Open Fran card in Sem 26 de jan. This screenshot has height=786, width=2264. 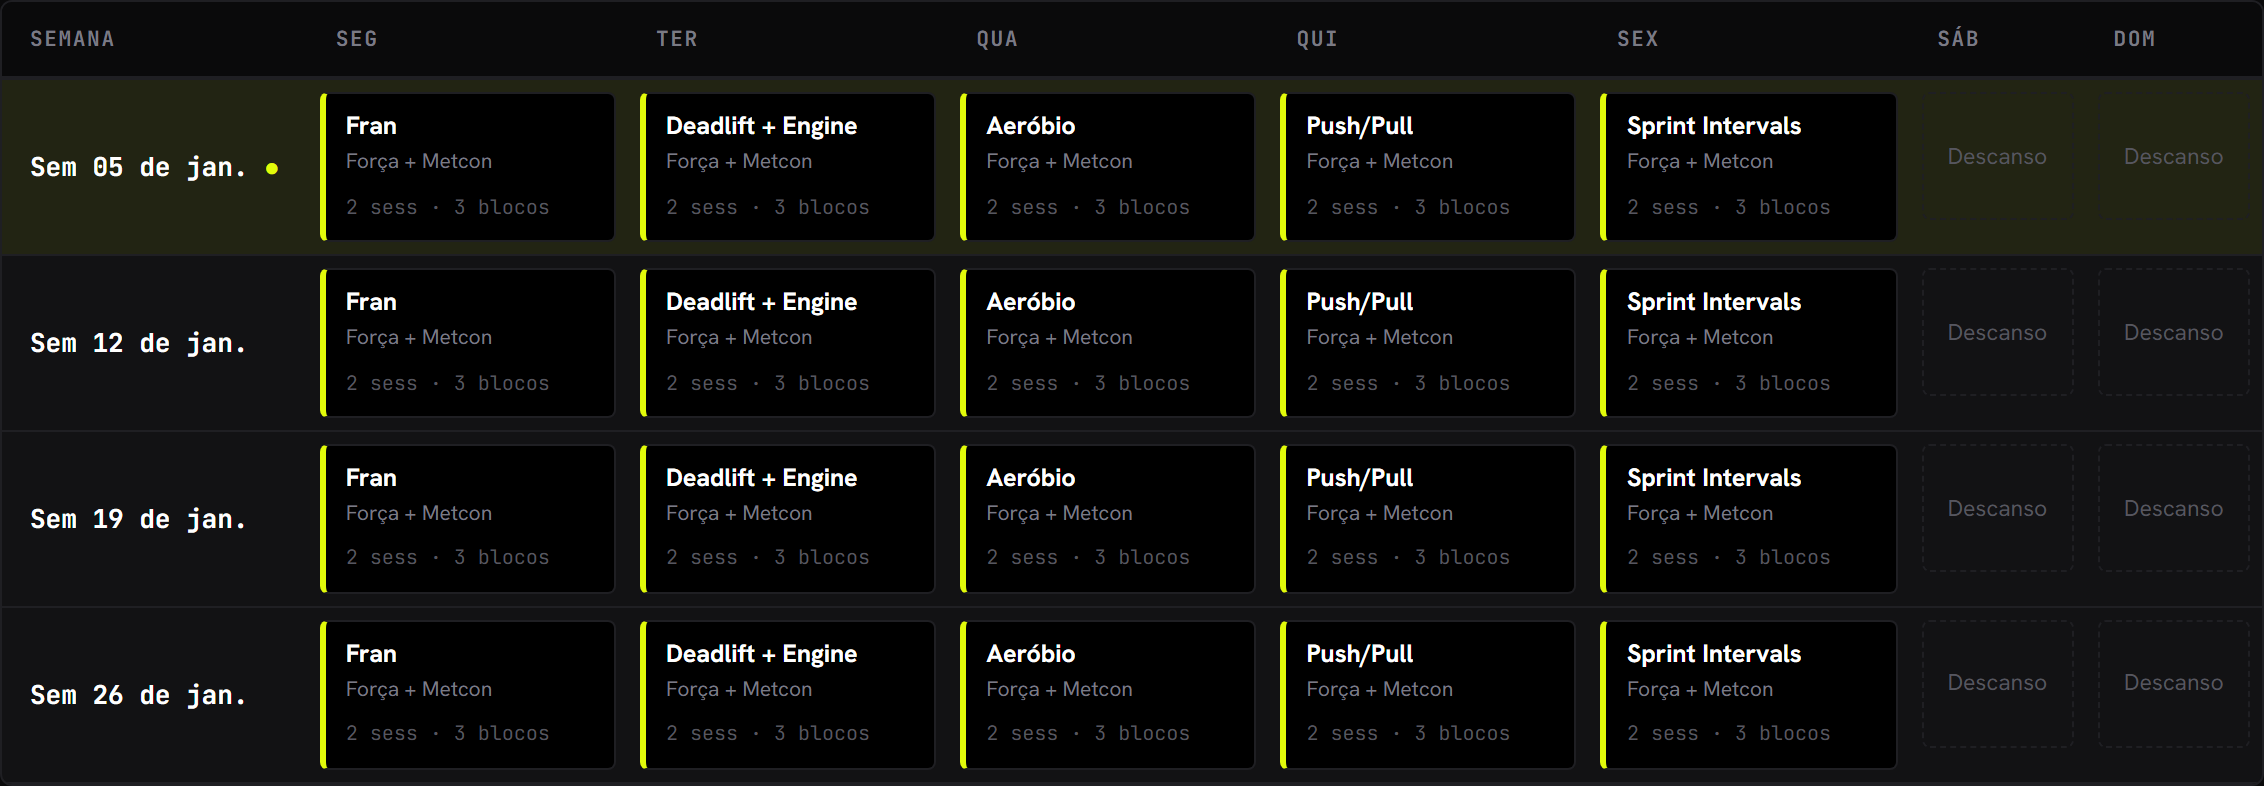(468, 695)
